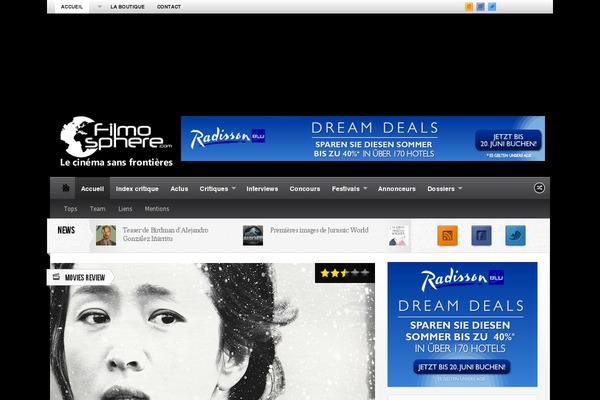Select Accueil in main navigation

92,189
